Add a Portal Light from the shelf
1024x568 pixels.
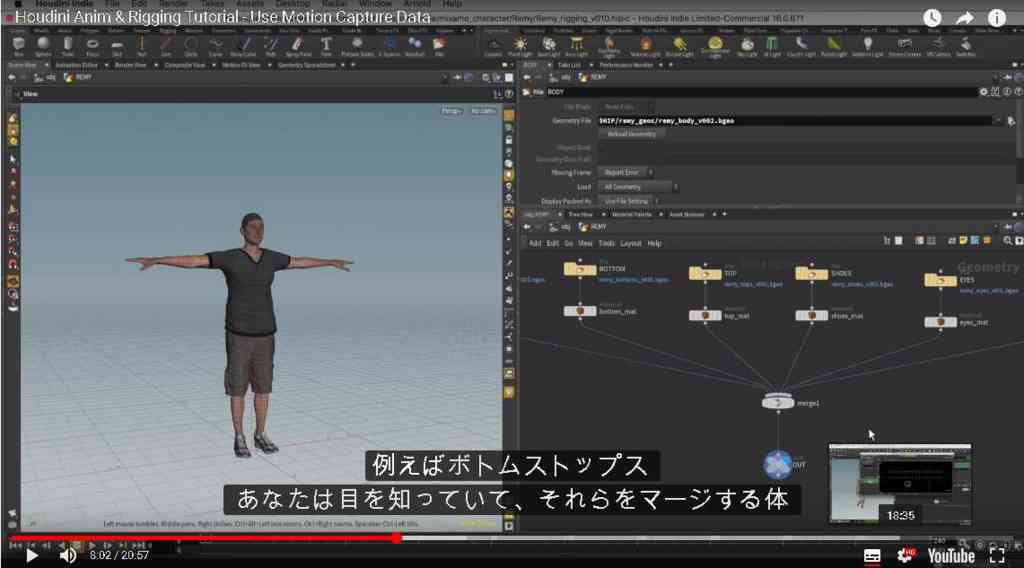833,46
